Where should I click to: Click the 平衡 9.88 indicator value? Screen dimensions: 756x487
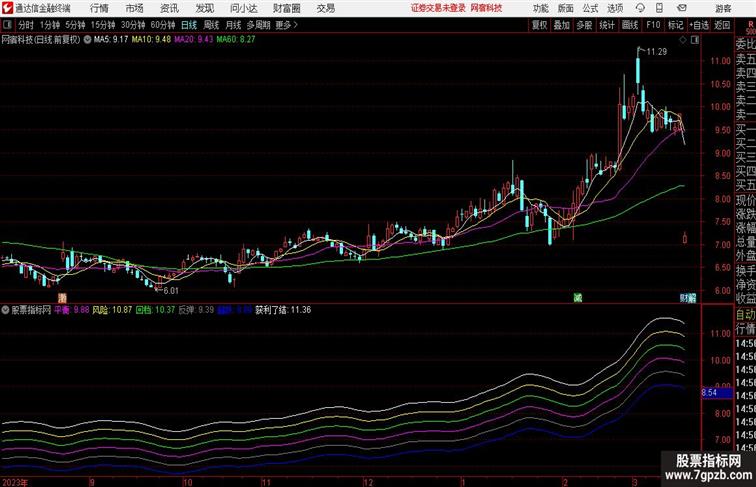[71, 310]
